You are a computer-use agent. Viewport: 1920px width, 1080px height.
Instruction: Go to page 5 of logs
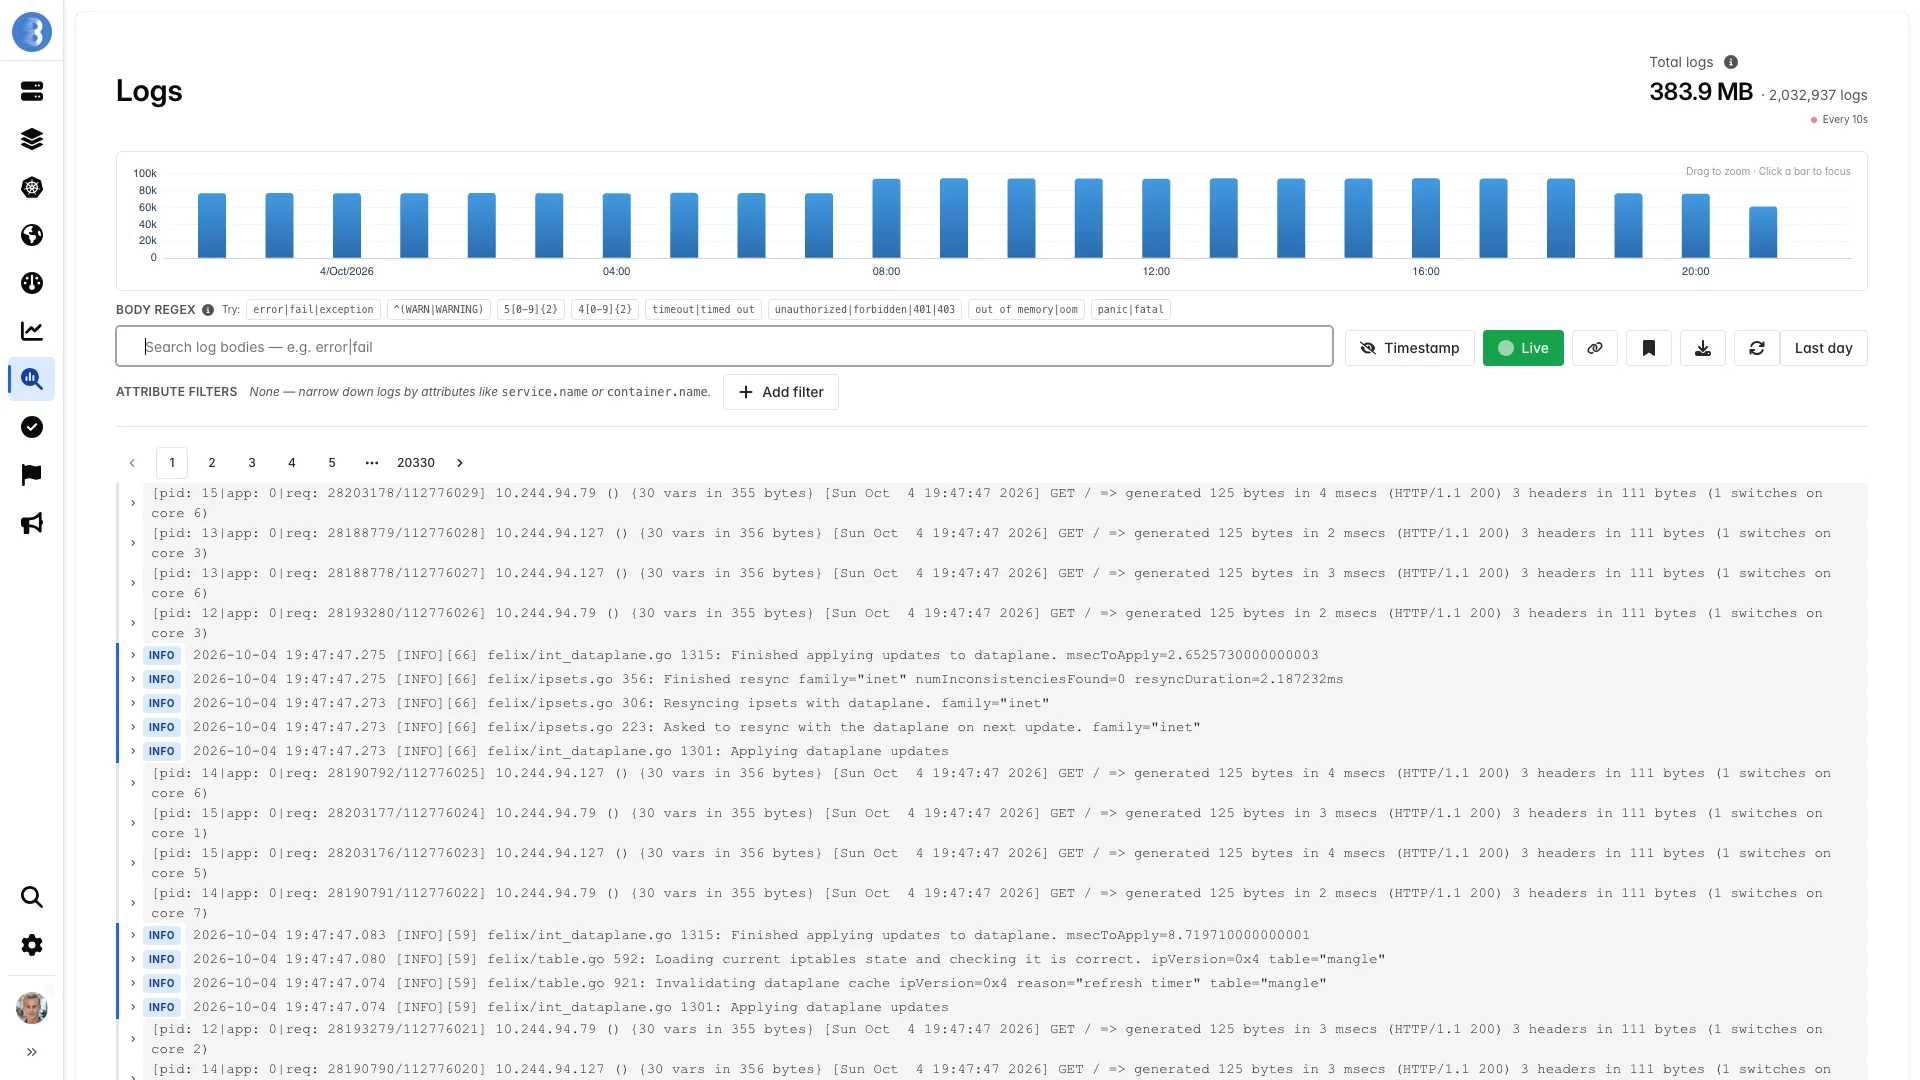pos(332,463)
